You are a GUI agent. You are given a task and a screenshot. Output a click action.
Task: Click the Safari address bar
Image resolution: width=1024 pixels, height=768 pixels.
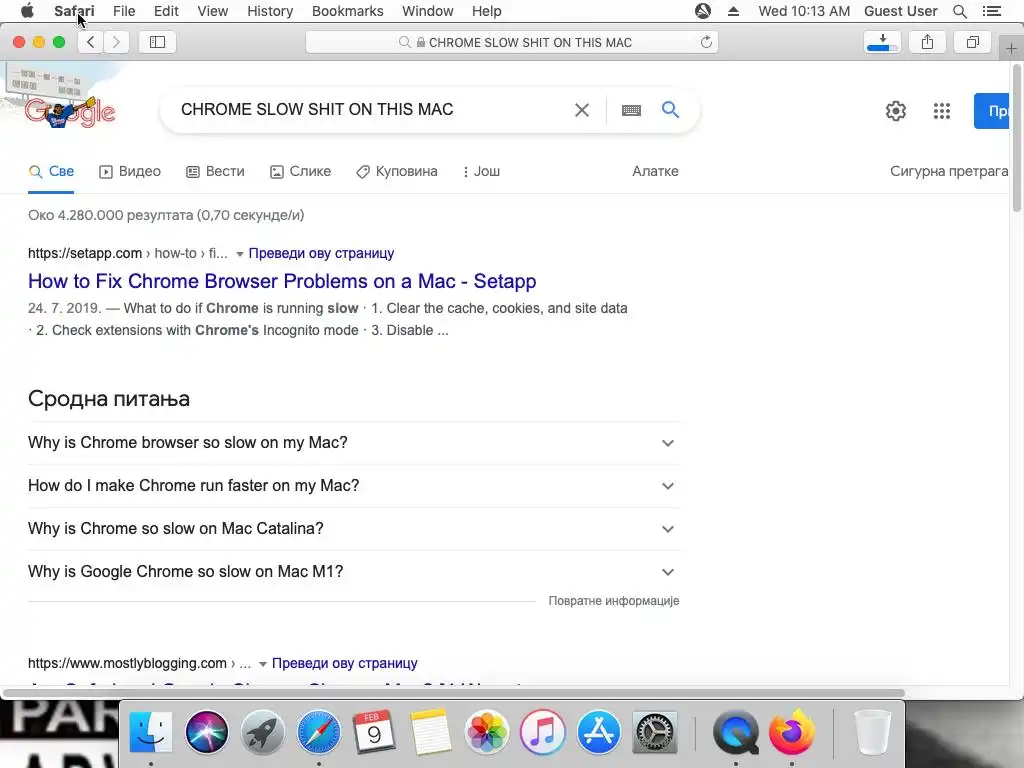coord(512,42)
